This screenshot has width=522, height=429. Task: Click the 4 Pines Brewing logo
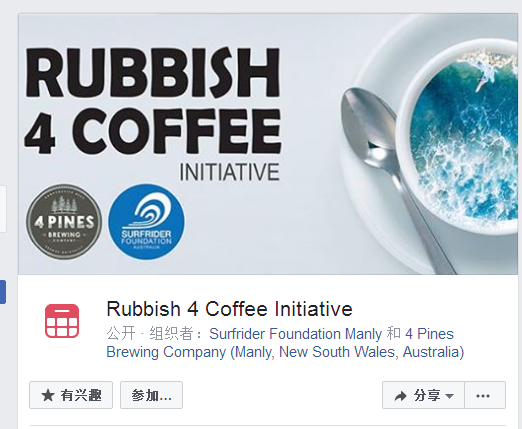pyautogui.click(x=64, y=222)
